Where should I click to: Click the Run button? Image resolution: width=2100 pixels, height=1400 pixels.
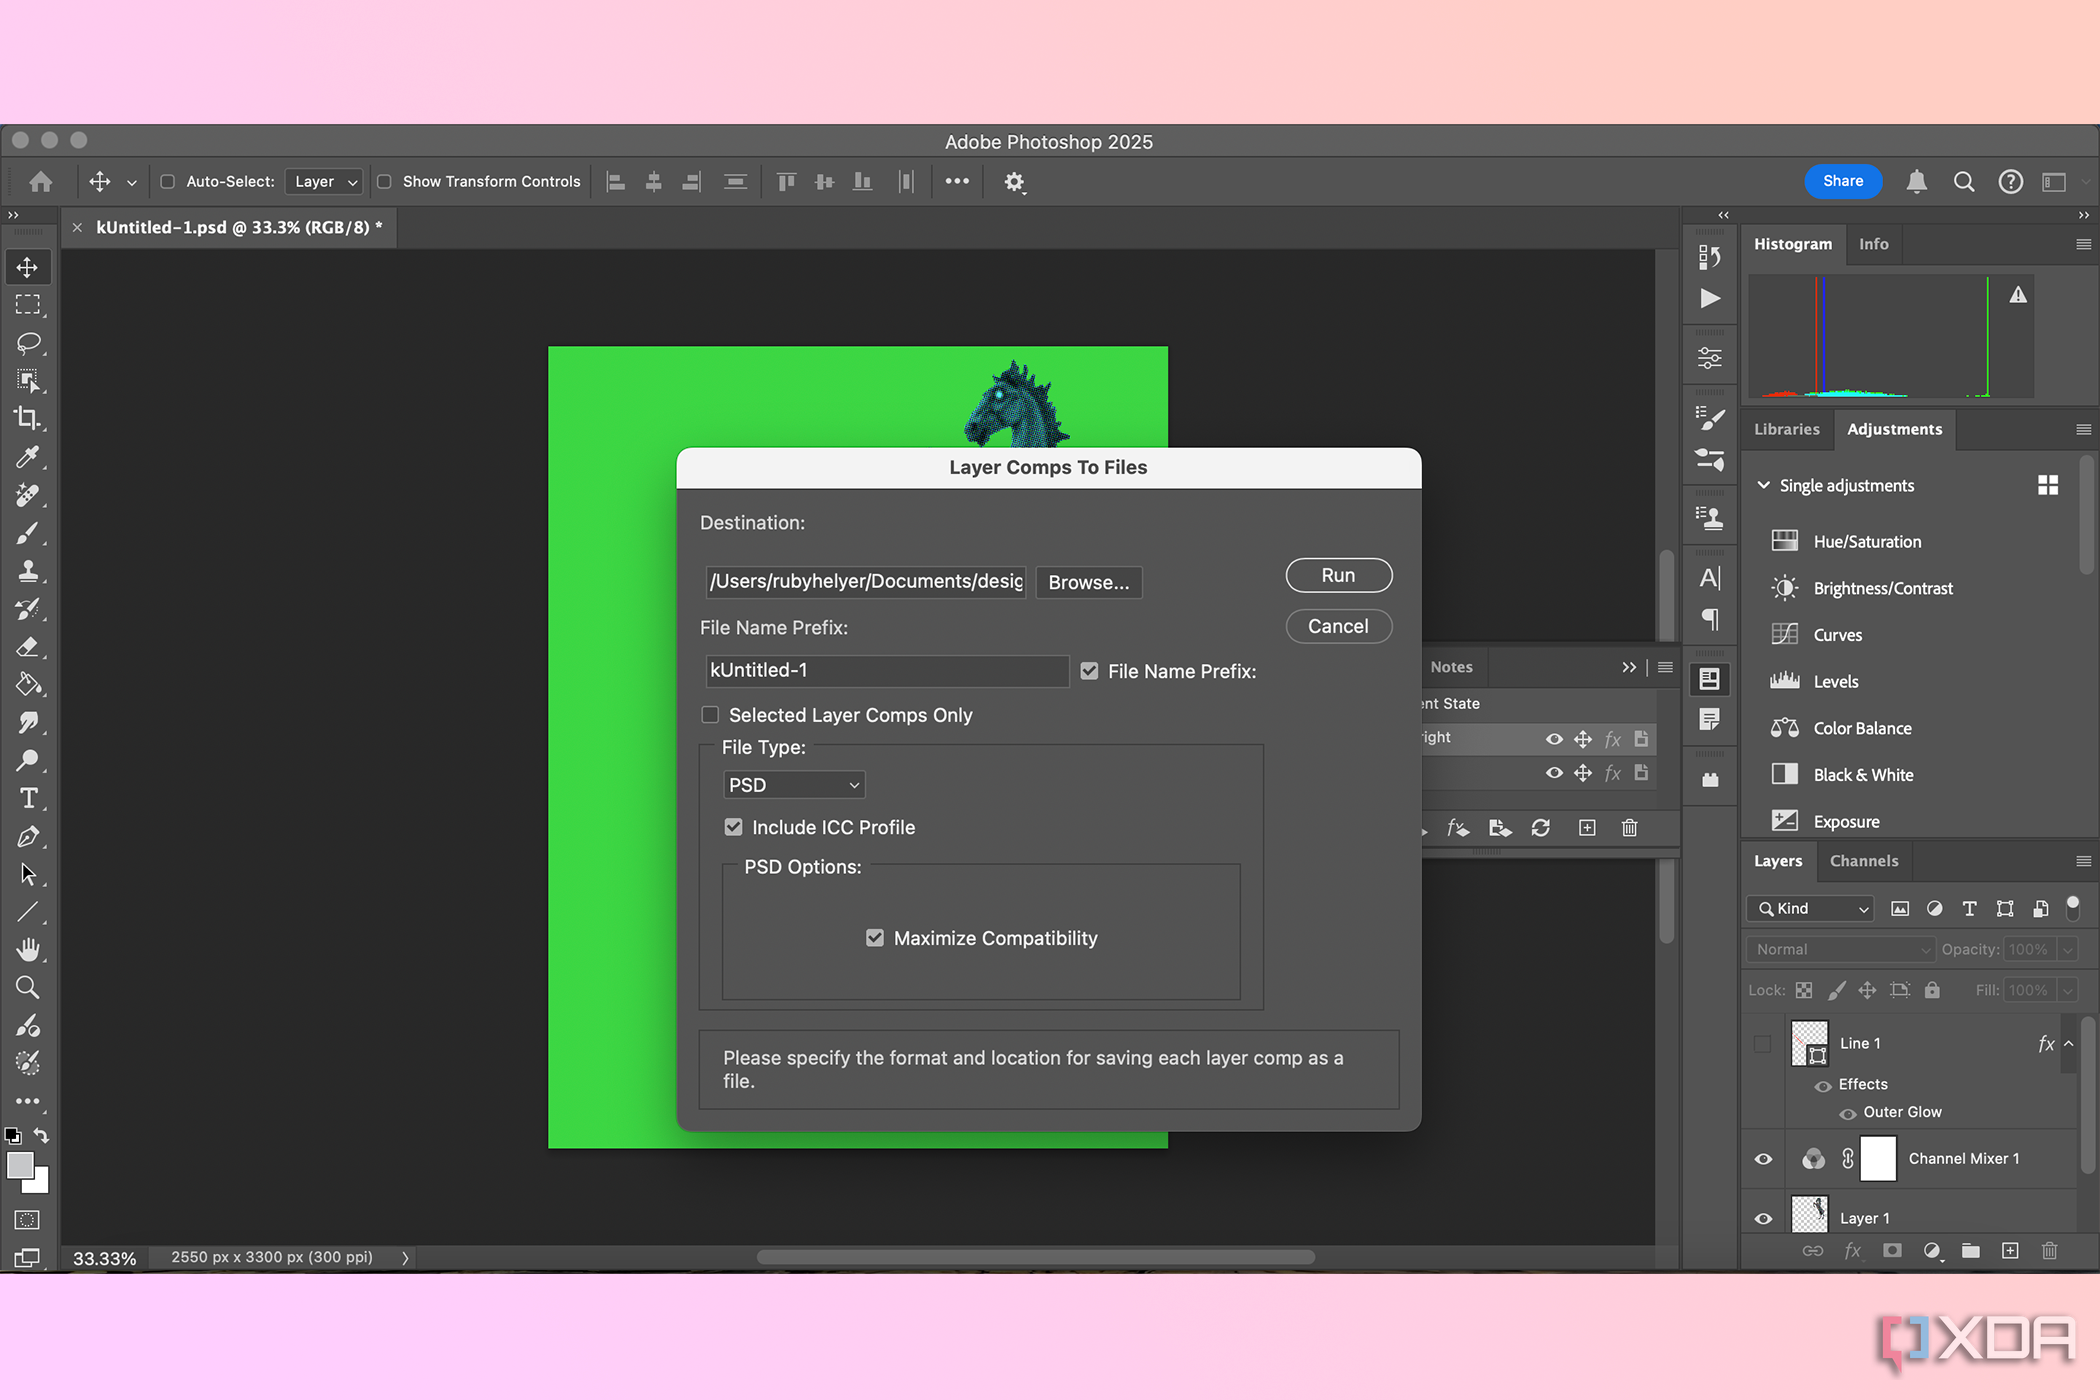(1338, 573)
